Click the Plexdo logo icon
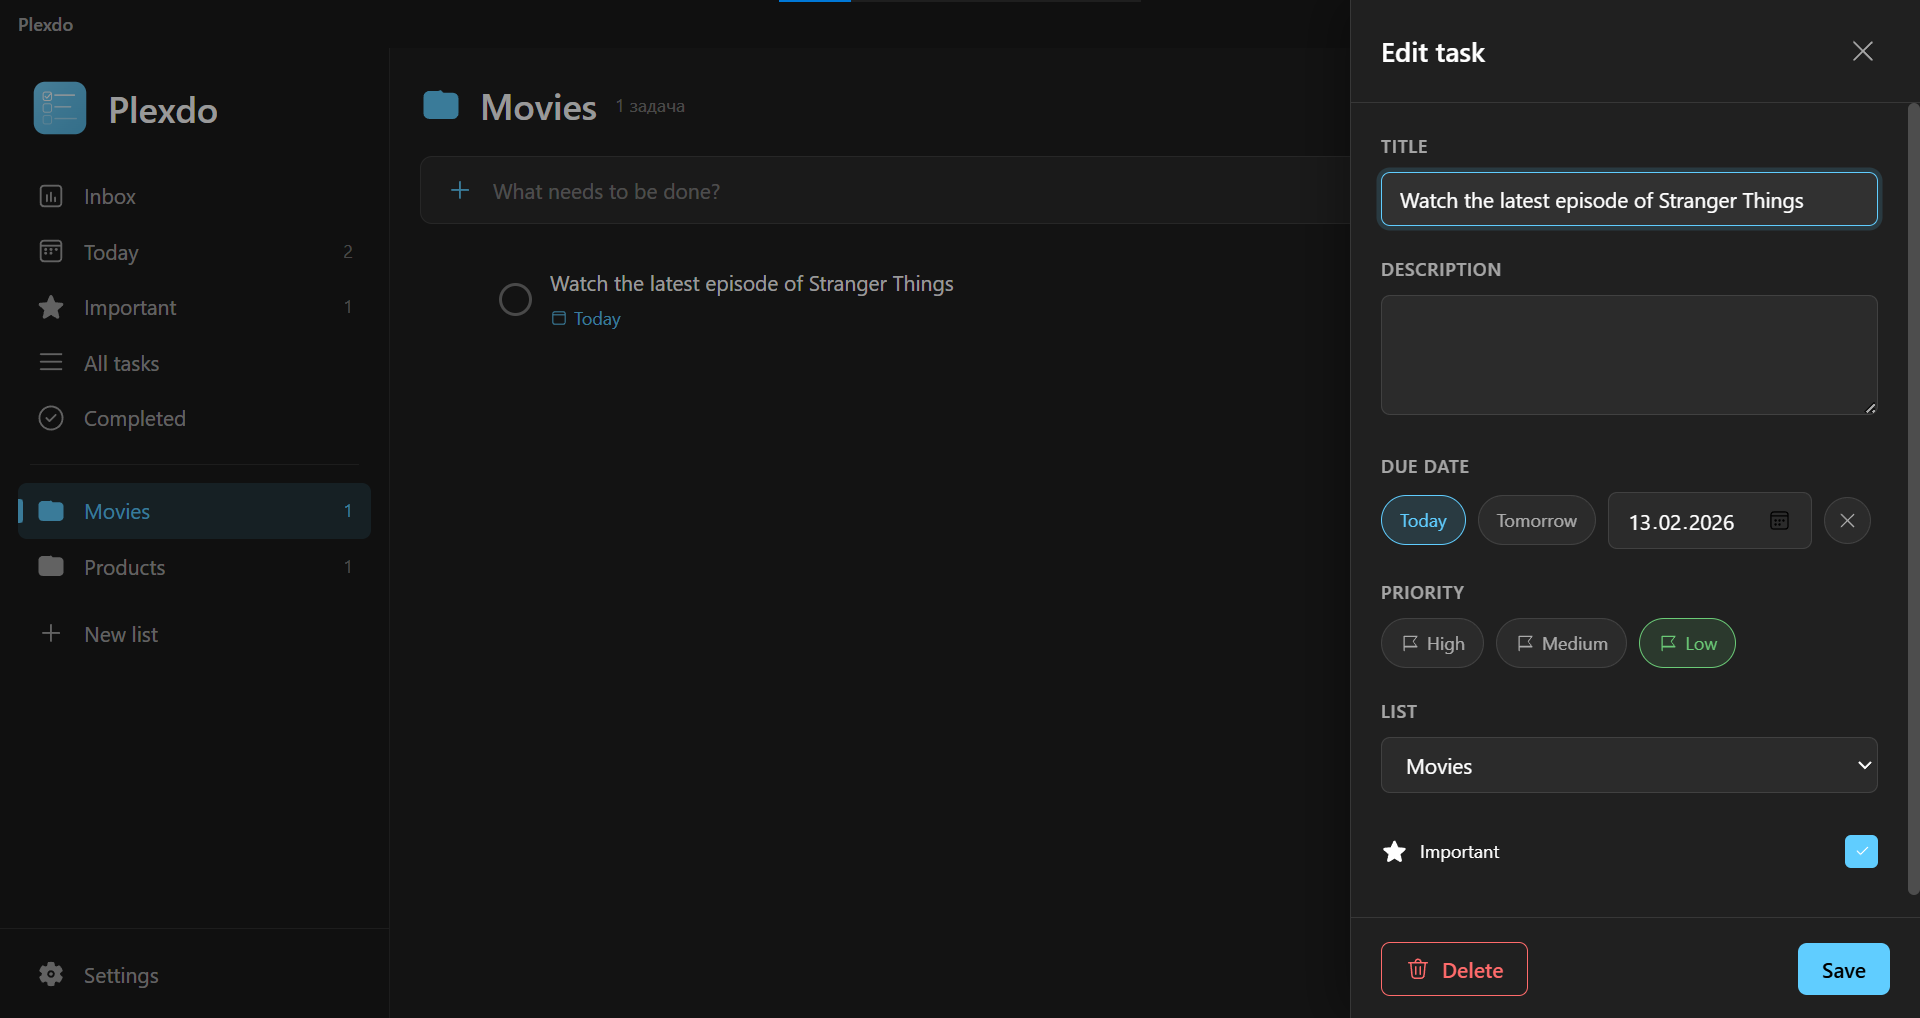The image size is (1920, 1018). tap(59, 108)
